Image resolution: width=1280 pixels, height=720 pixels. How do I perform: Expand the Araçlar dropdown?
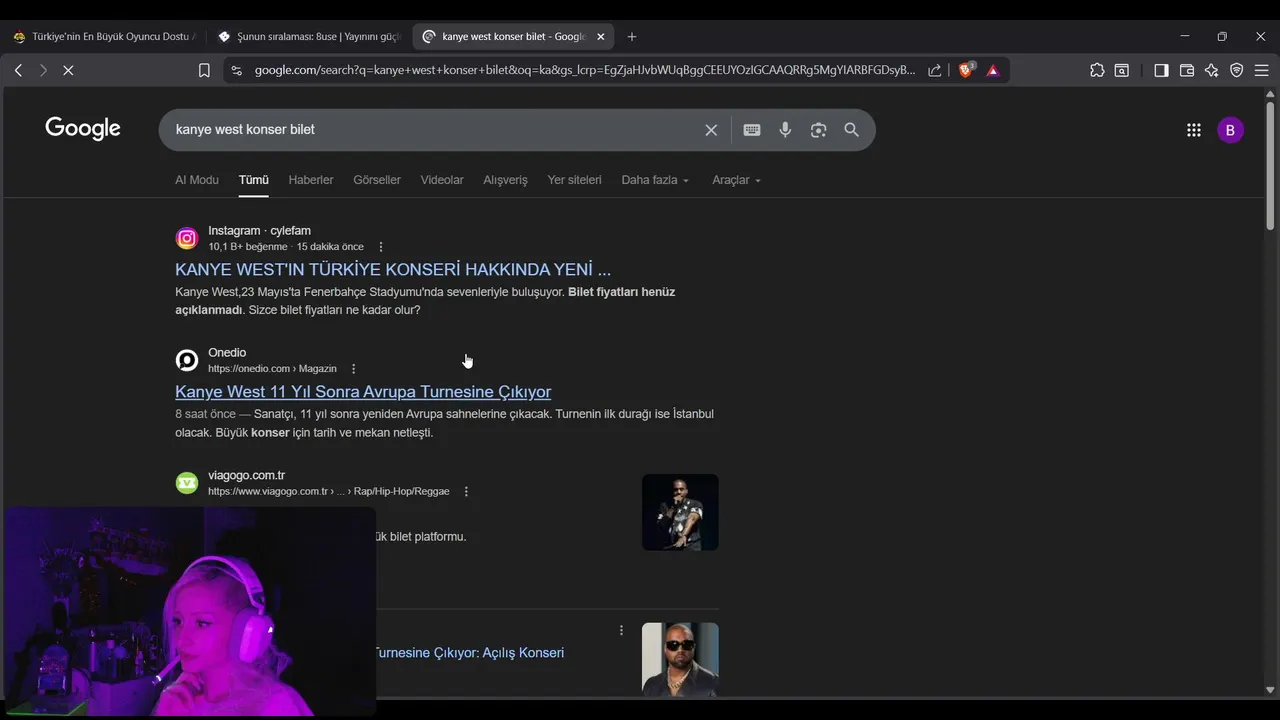[736, 180]
